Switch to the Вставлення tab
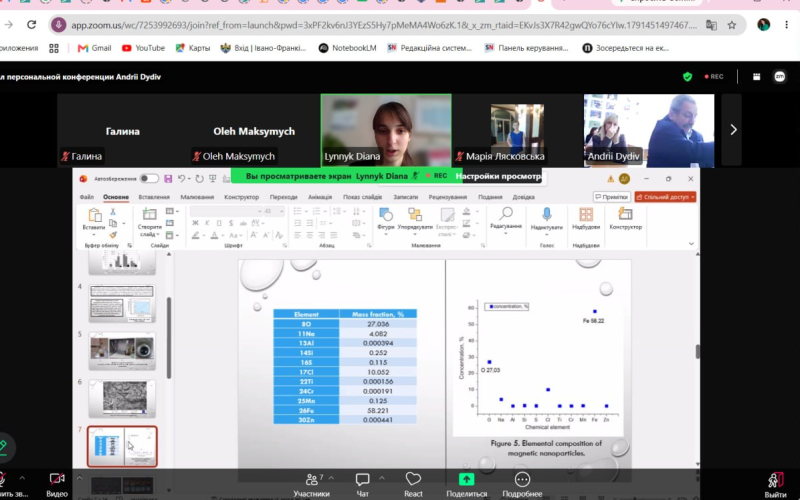Viewport: 800px width, 500px height. tap(154, 197)
